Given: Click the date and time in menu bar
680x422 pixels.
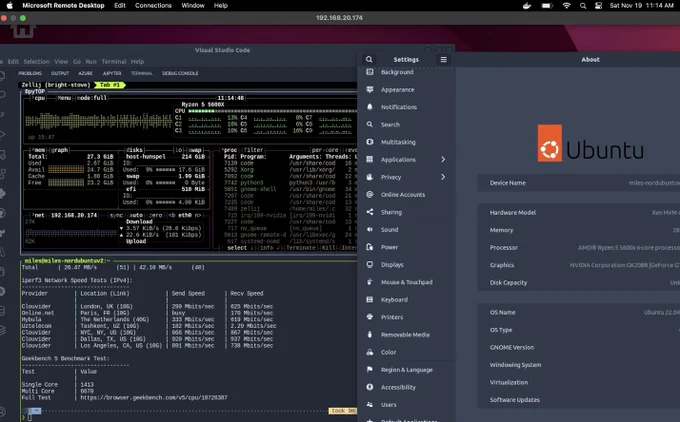Looking at the screenshot, I should tap(642, 6).
